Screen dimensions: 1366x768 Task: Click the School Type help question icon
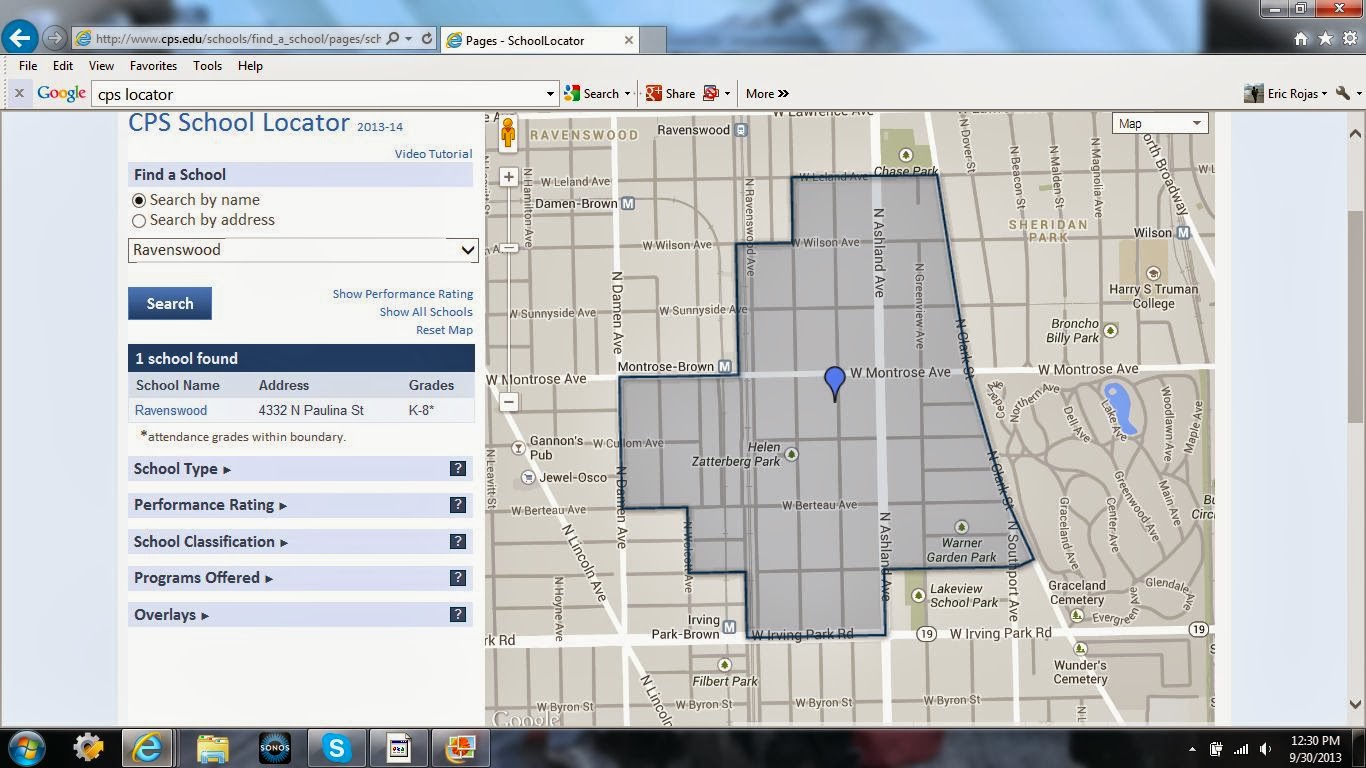coord(458,469)
